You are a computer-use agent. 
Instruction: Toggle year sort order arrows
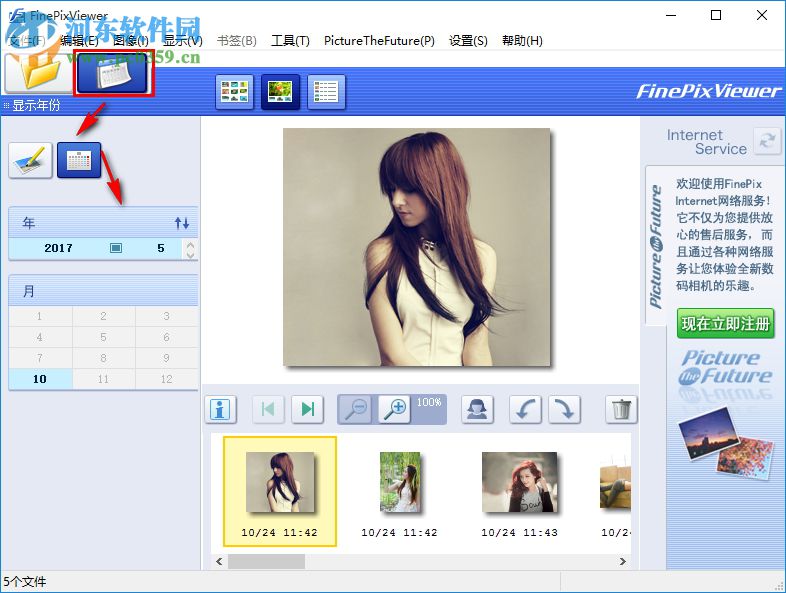181,223
